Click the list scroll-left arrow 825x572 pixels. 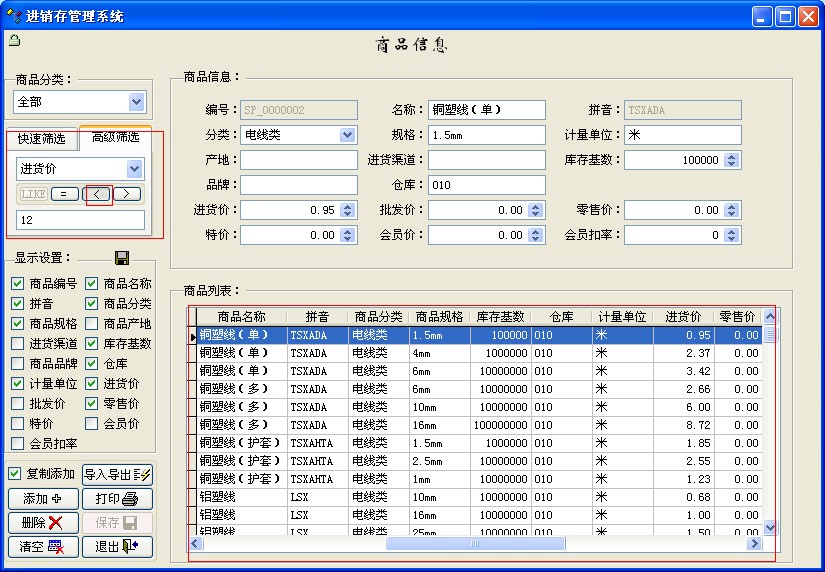coord(195,544)
